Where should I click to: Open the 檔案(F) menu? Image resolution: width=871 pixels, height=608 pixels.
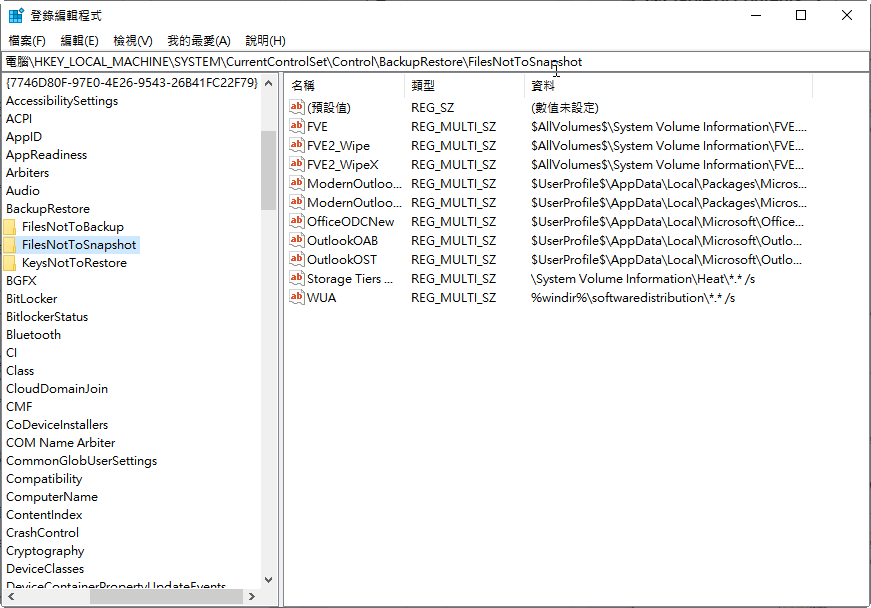[x=27, y=41]
